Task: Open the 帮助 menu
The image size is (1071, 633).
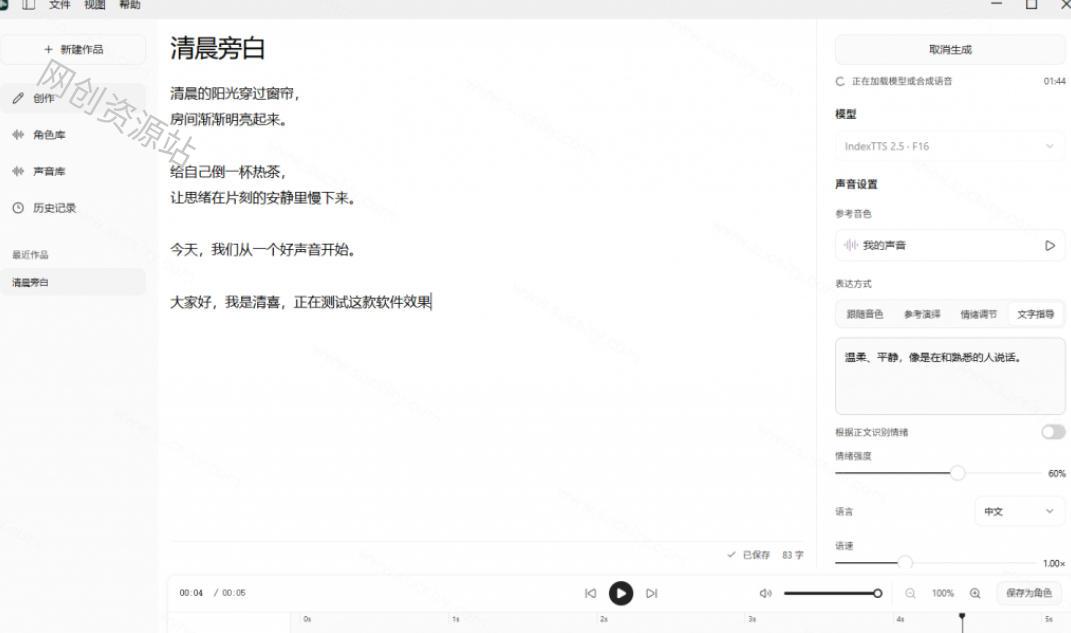Action: click(x=130, y=5)
